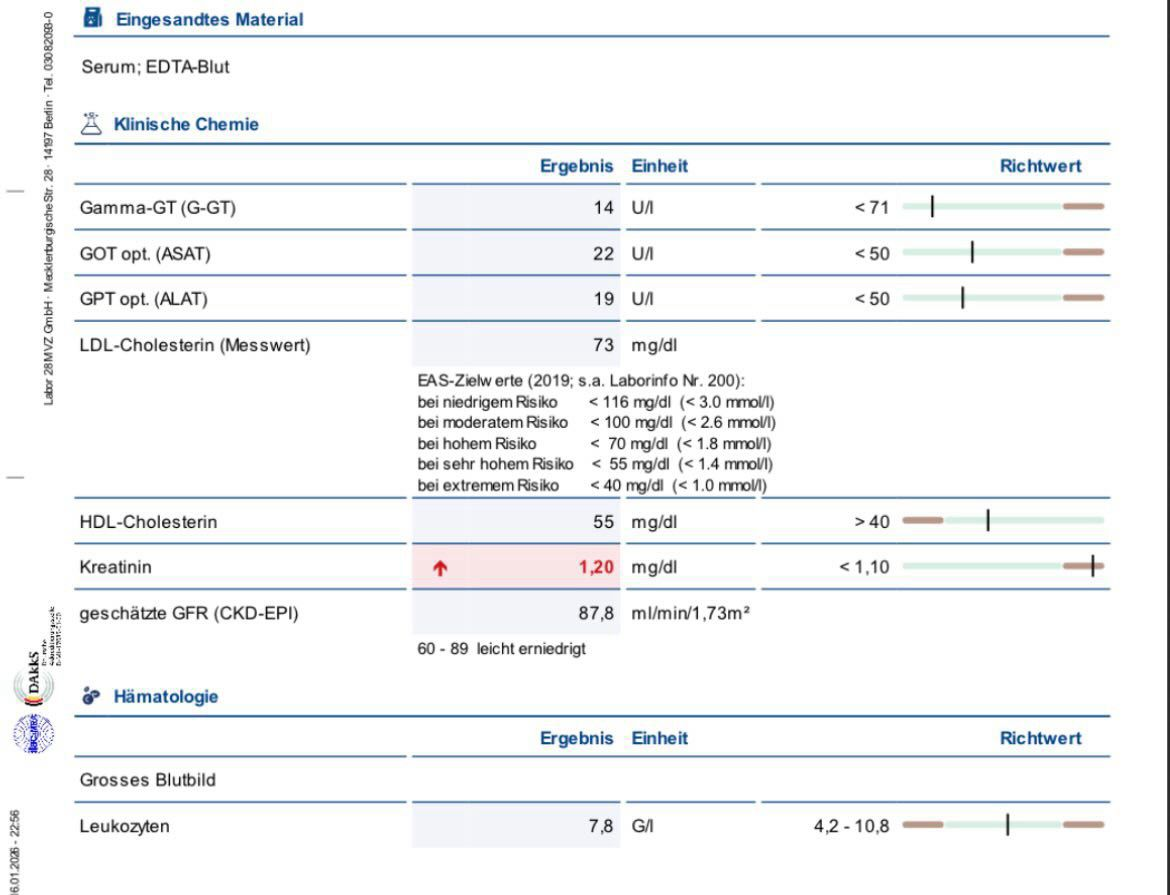
Task: Click the Klinische Chemie flask icon
Action: [93, 125]
